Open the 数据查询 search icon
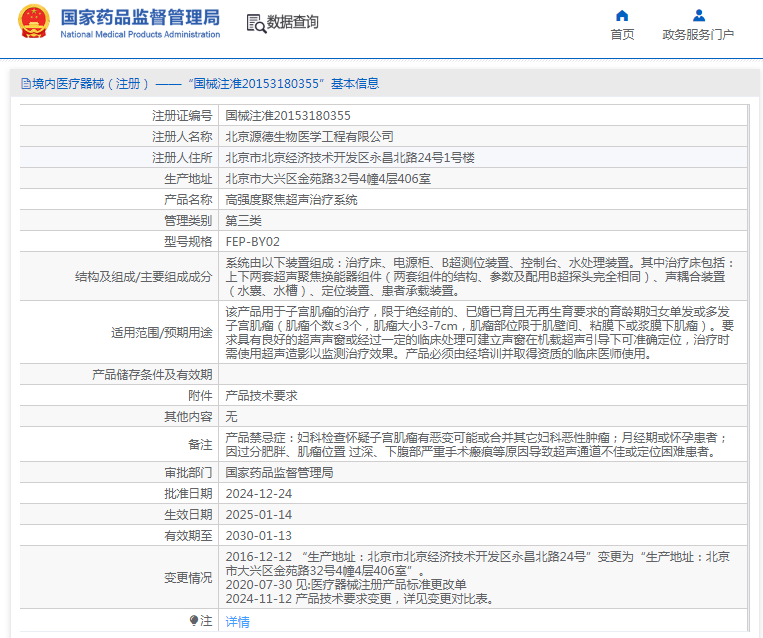763x638 pixels. point(256,23)
